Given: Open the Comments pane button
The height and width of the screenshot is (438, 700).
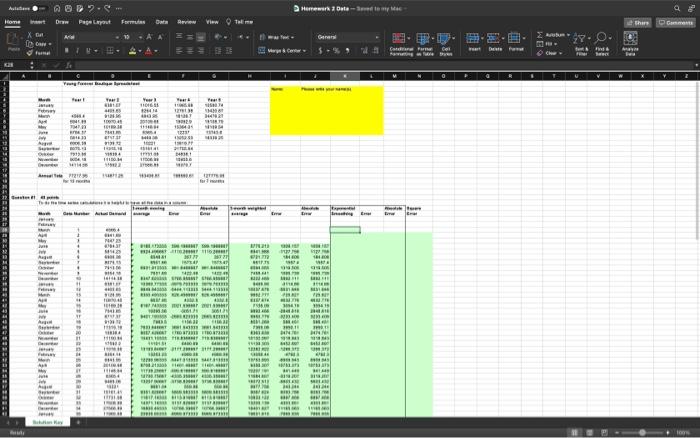Looking at the screenshot, I should tap(676, 23).
